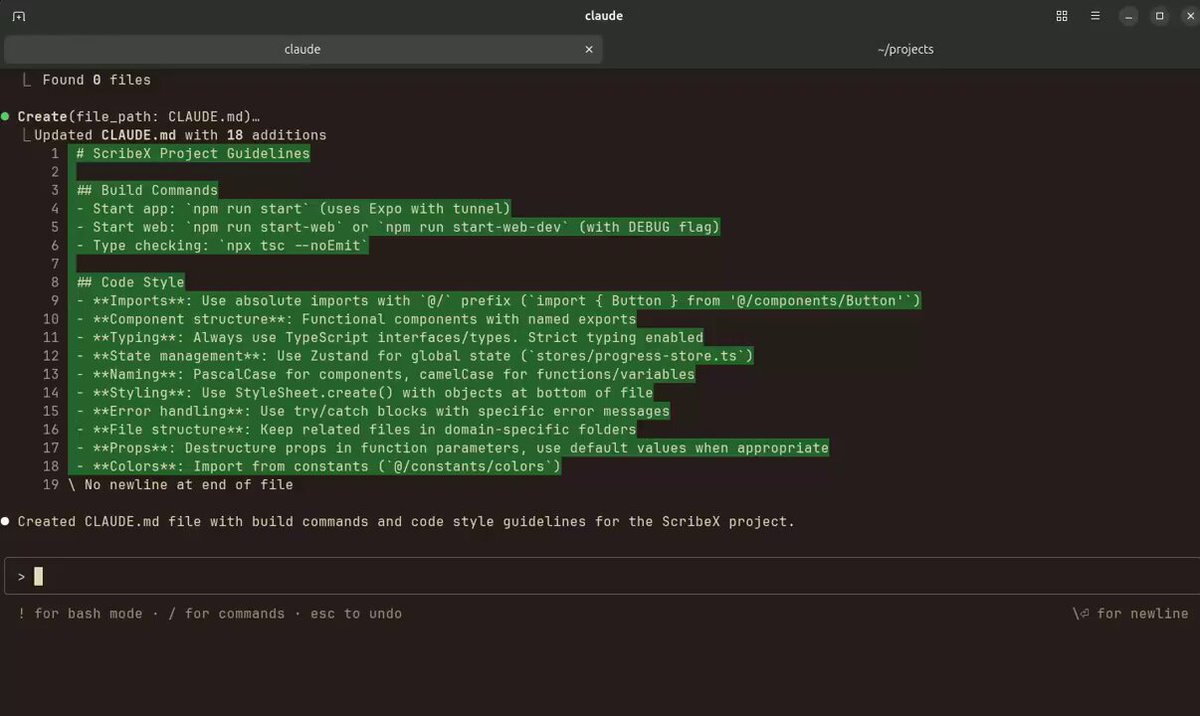Minimize the terminal window
This screenshot has width=1200, height=716.
pyautogui.click(x=1129, y=16)
